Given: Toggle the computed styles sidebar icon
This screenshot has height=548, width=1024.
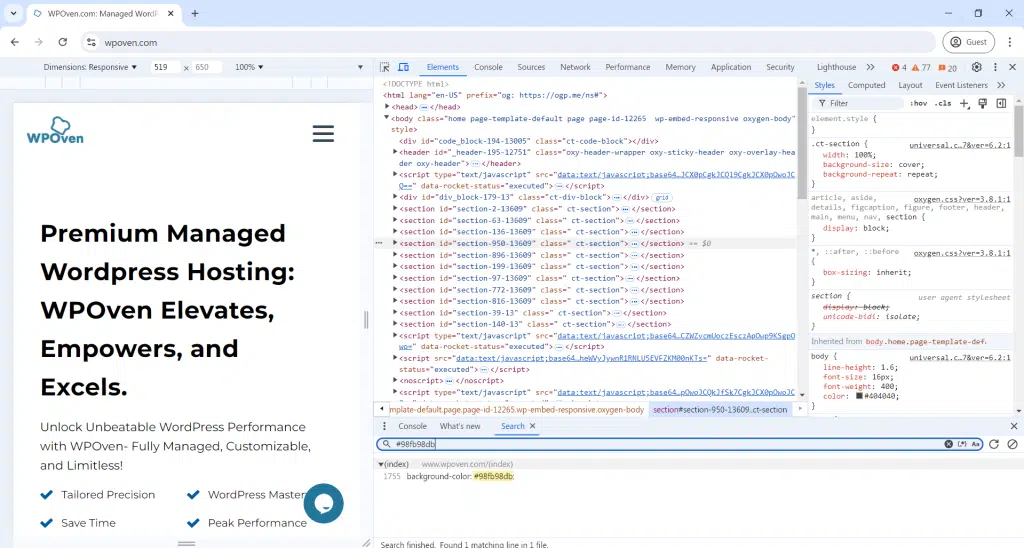Looking at the screenshot, I should point(1001,103).
